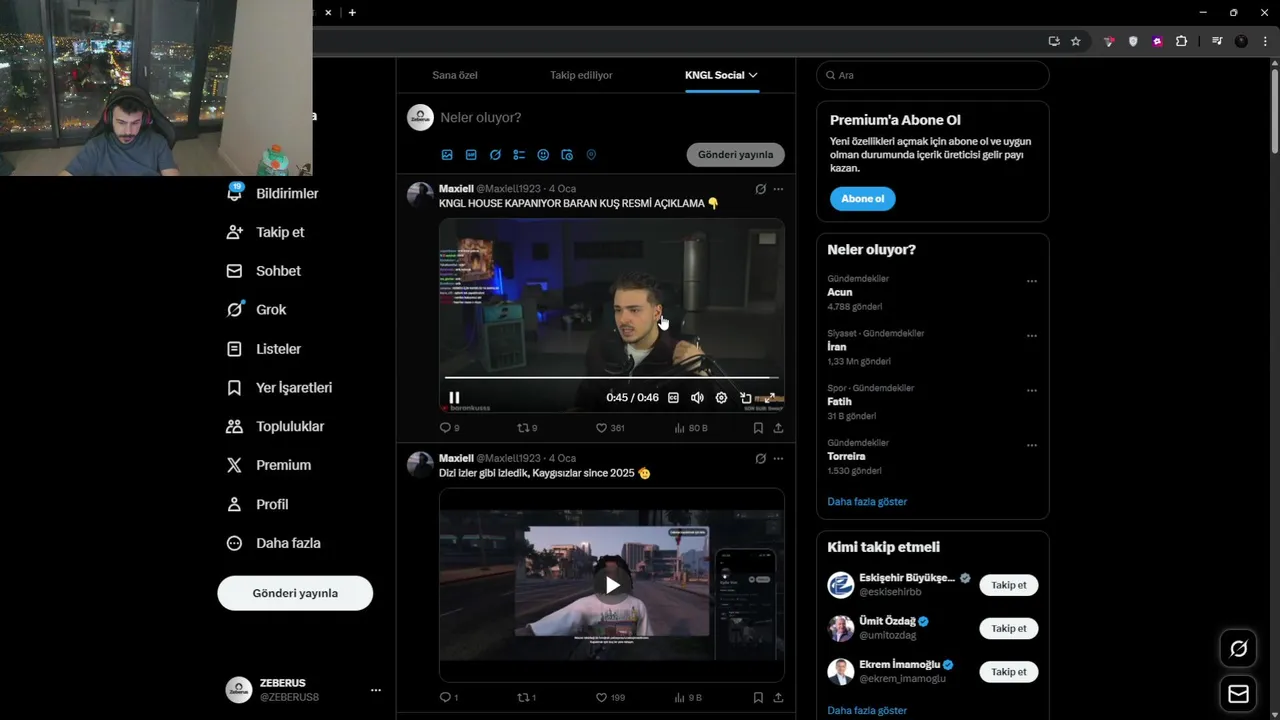
Task: Pause the playing video
Action: coord(454,398)
